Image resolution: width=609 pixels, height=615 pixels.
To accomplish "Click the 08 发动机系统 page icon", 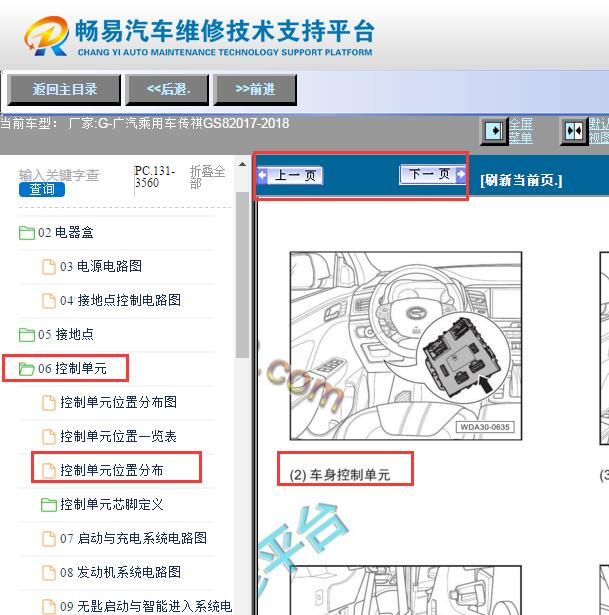I will 49,573.
